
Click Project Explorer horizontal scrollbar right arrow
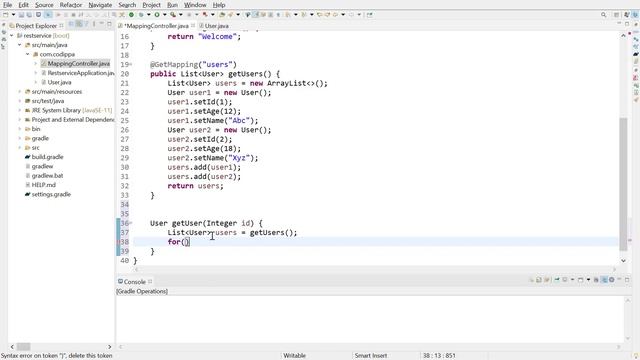point(109,347)
